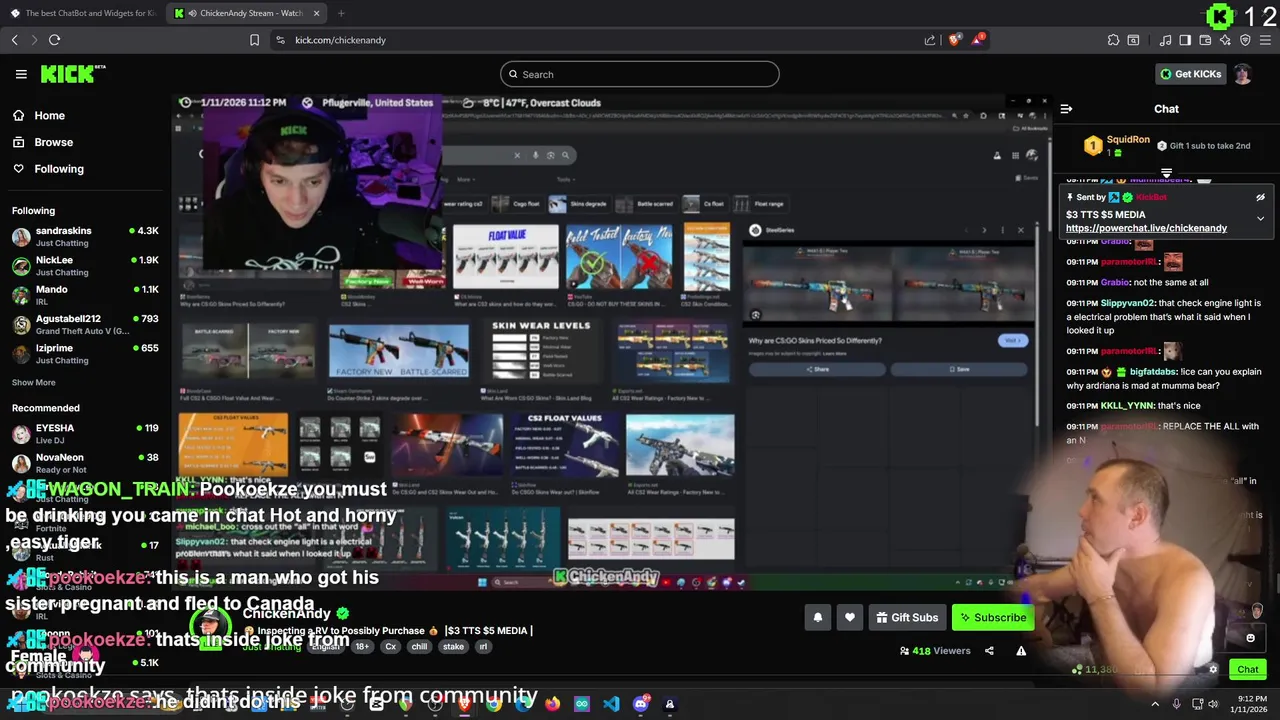Open the Brave VPN shield icon
The image size is (1280, 720).
[1245, 40]
